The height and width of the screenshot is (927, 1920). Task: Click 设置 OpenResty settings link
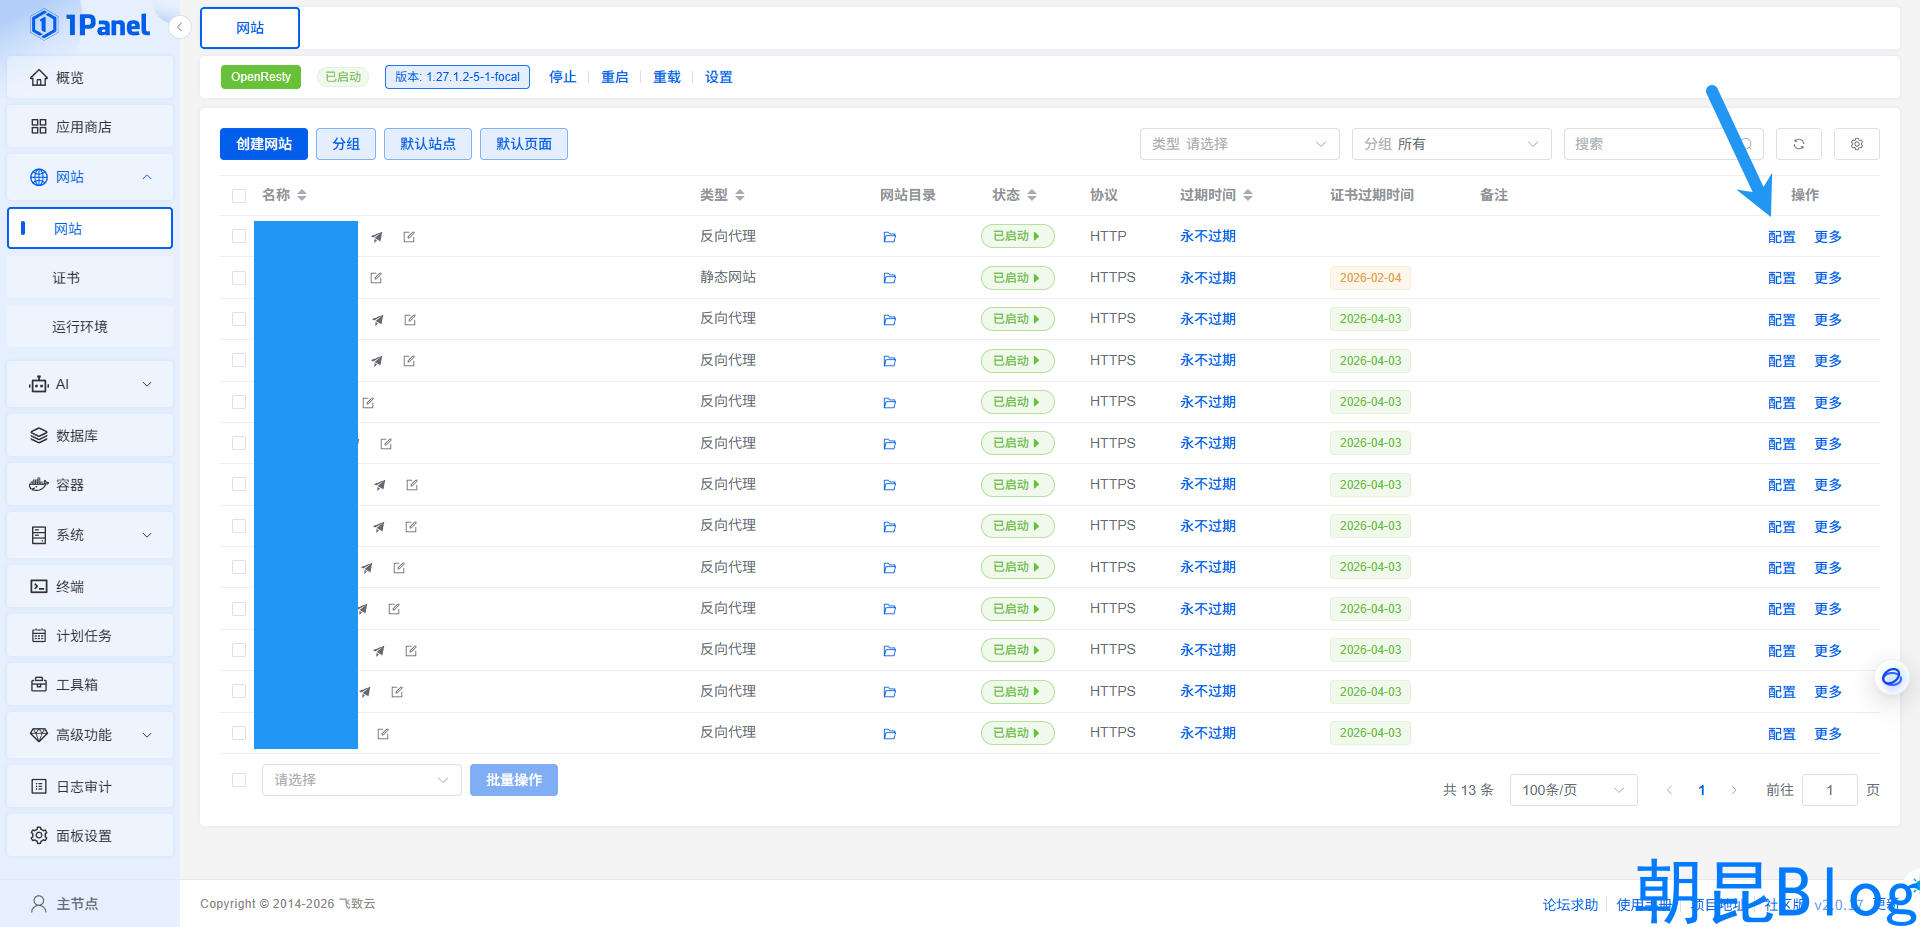pyautogui.click(x=719, y=77)
